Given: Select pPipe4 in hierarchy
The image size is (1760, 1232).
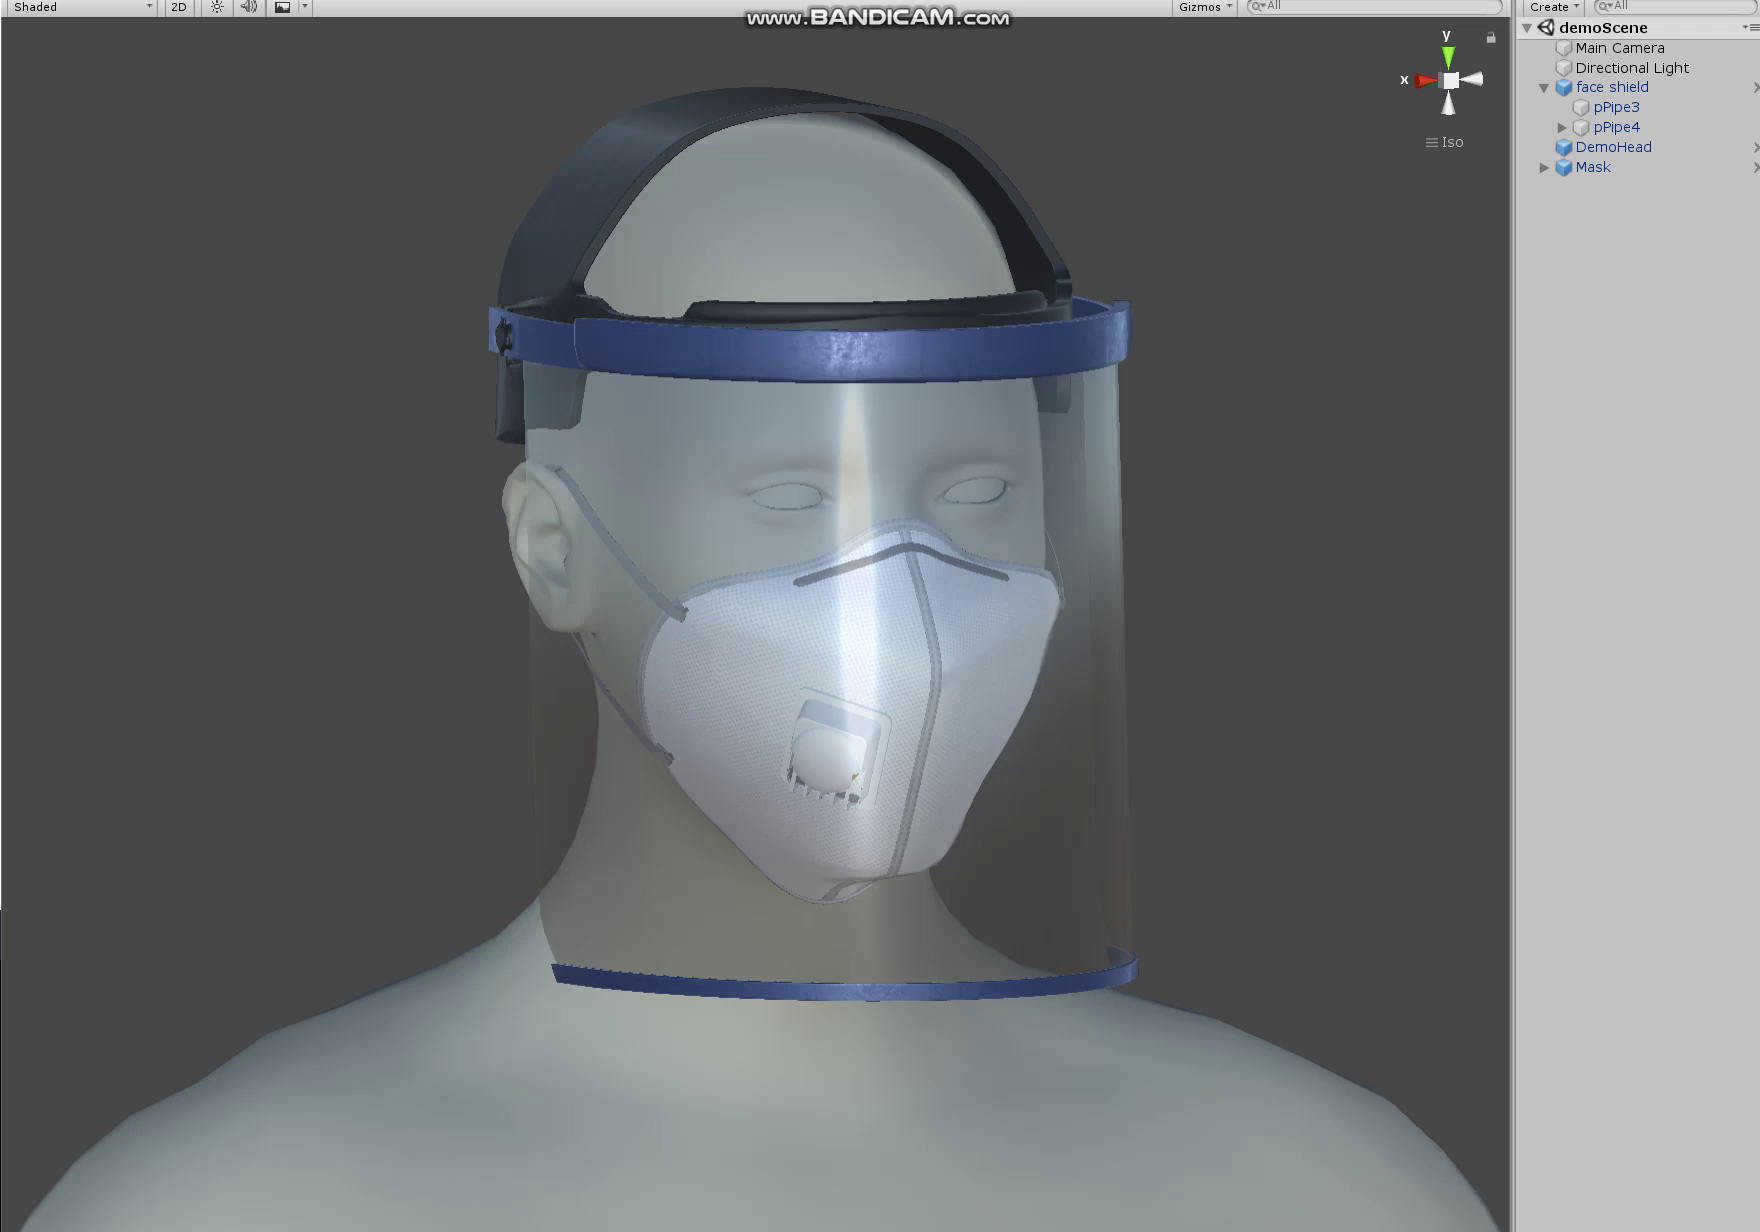Looking at the screenshot, I should coord(1616,127).
